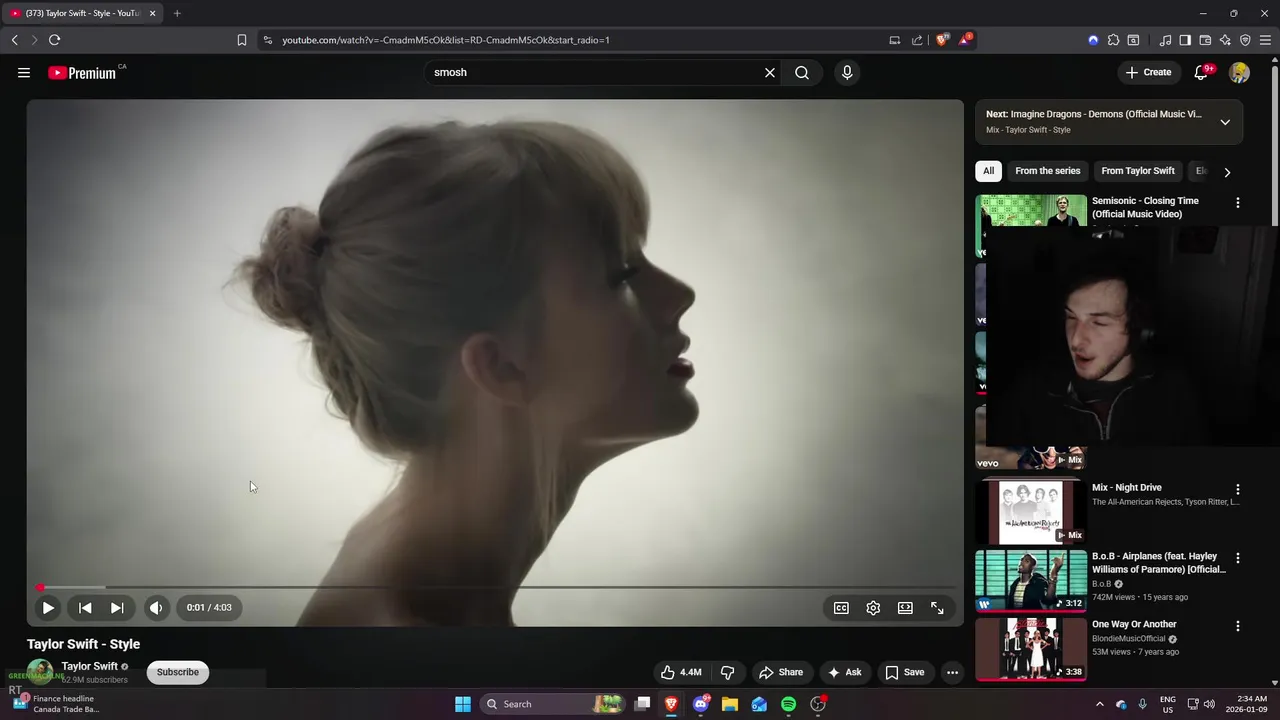Open the Taylor Swift channel name link
The height and width of the screenshot is (720, 1280).
[90, 666]
